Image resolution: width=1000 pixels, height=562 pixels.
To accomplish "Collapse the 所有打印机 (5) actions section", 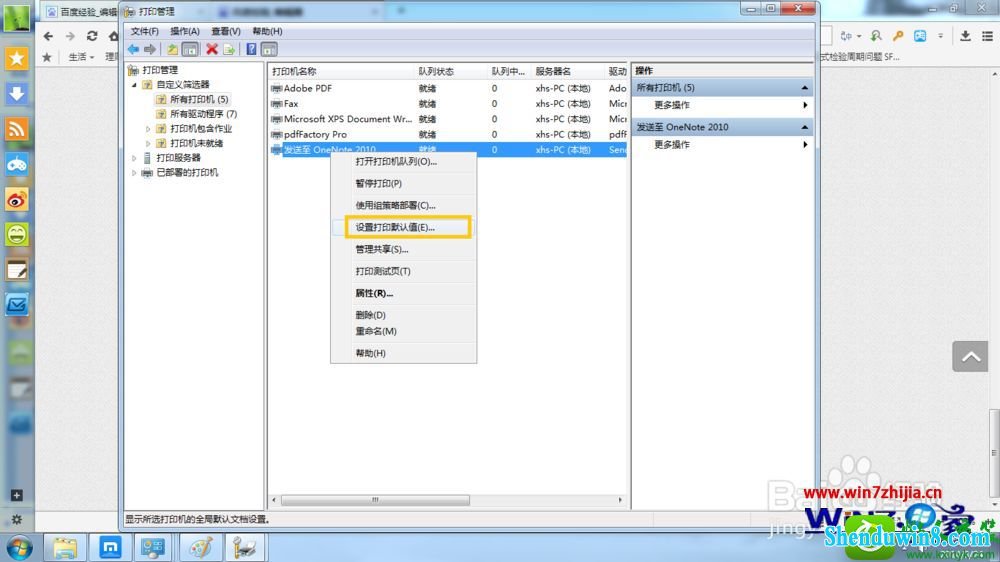I will click(805, 87).
